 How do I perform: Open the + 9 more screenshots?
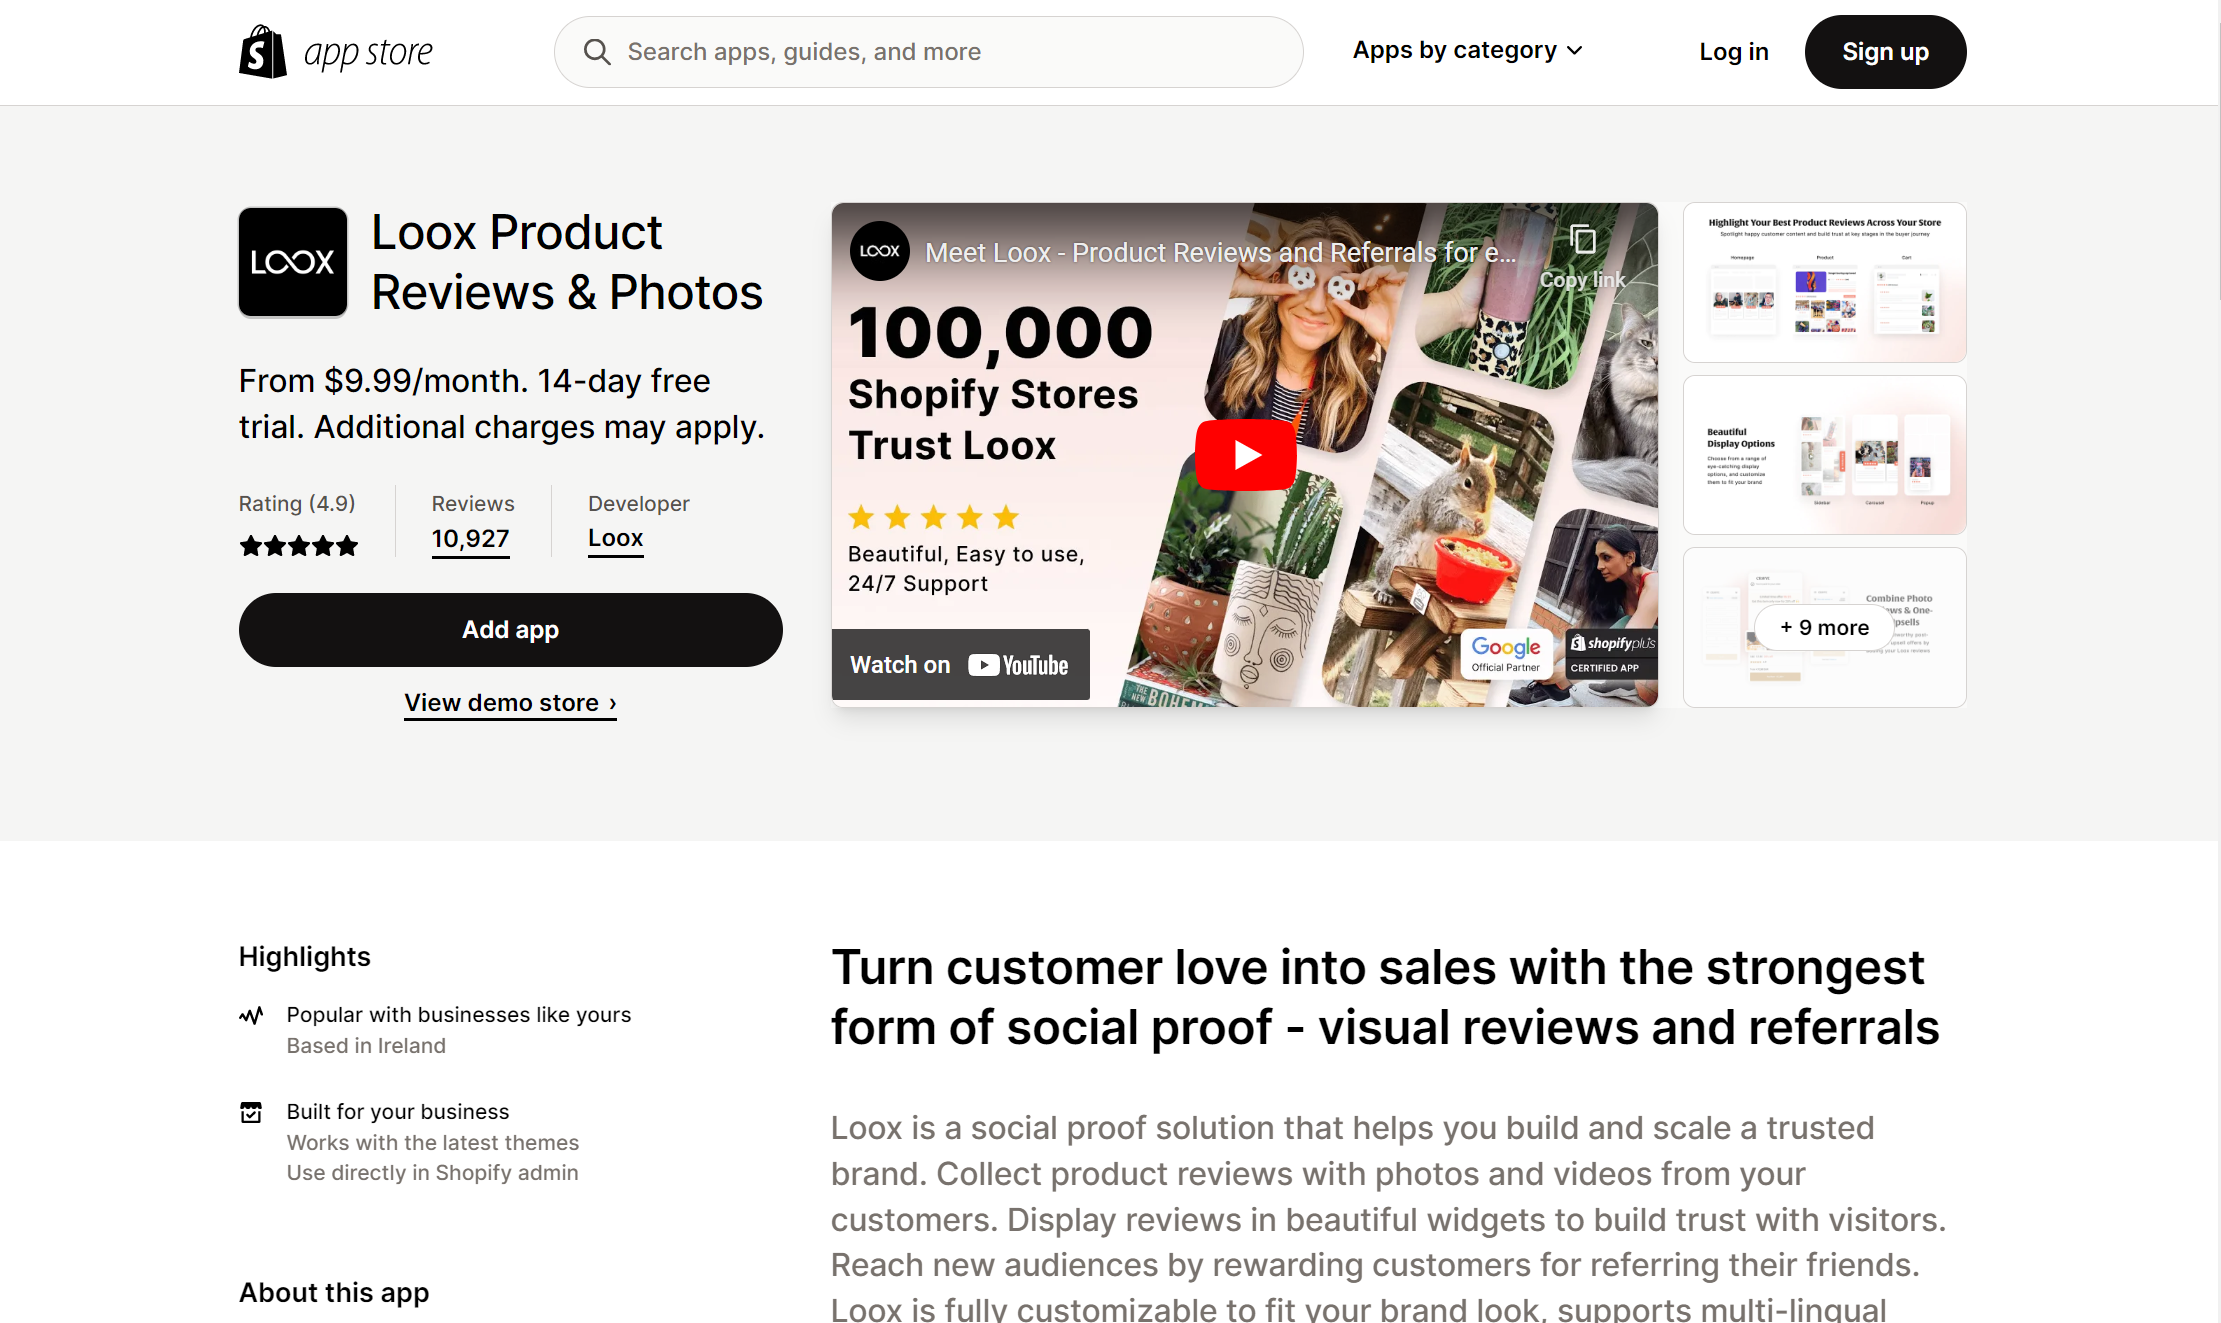pos(1824,627)
